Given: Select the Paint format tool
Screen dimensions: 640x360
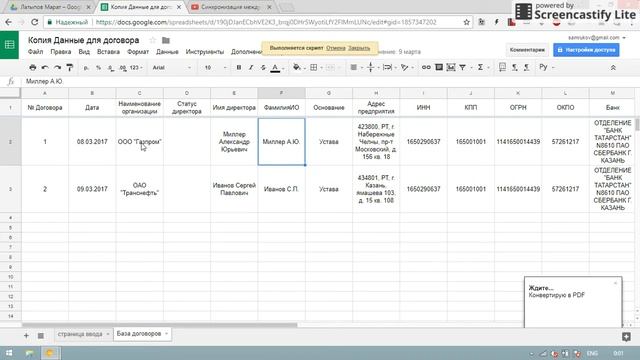Looking at the screenshot, I should coord(70,67).
